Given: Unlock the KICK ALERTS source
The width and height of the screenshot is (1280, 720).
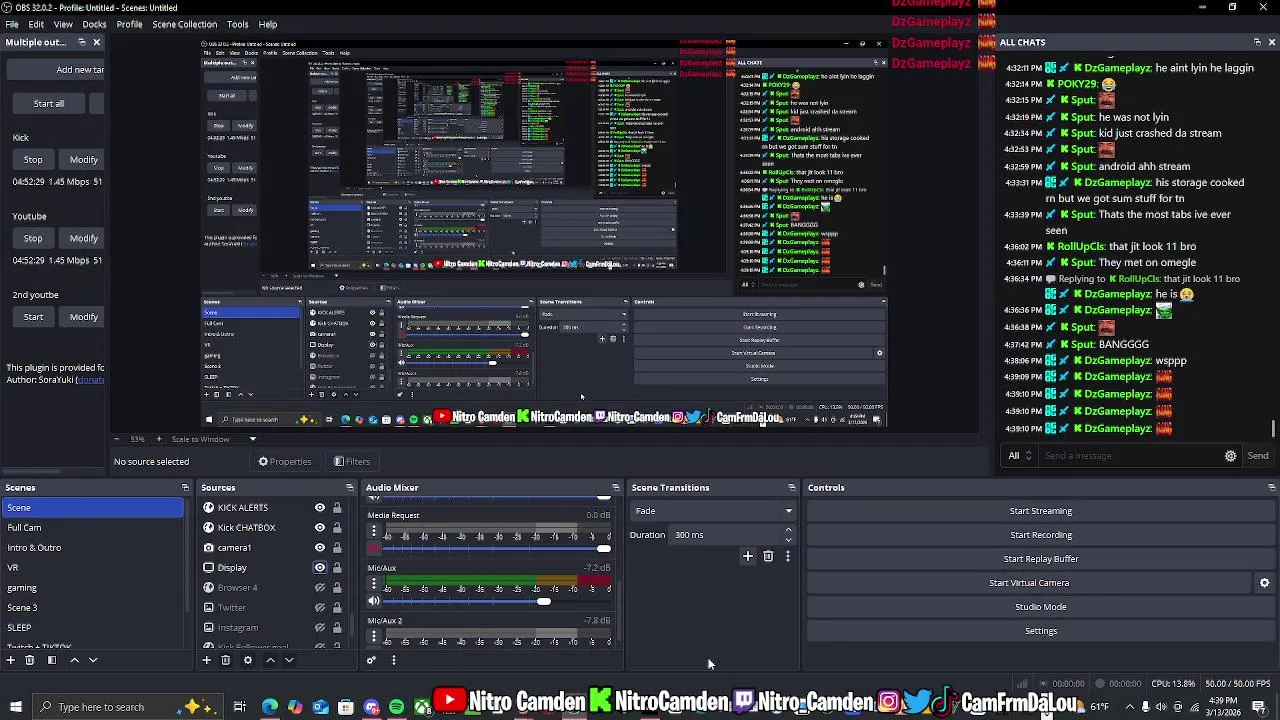Looking at the screenshot, I should [x=337, y=508].
